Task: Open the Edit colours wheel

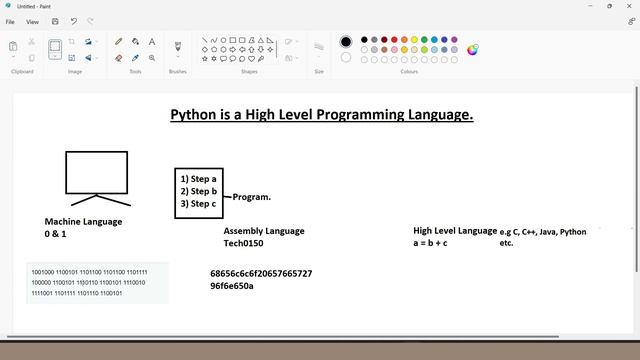Action: [x=473, y=50]
